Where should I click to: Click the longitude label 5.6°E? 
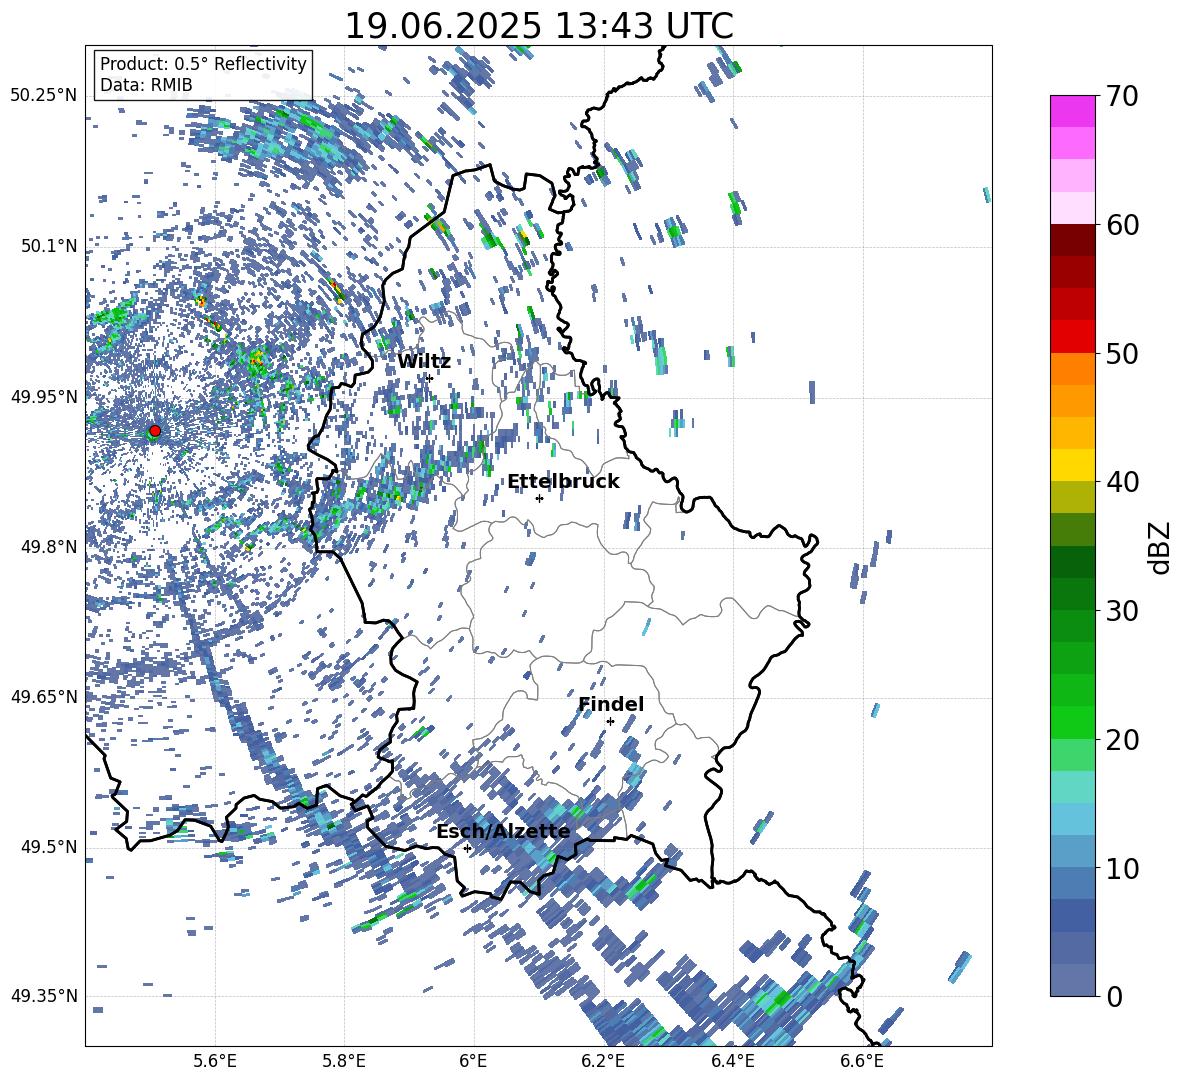(x=214, y=1061)
